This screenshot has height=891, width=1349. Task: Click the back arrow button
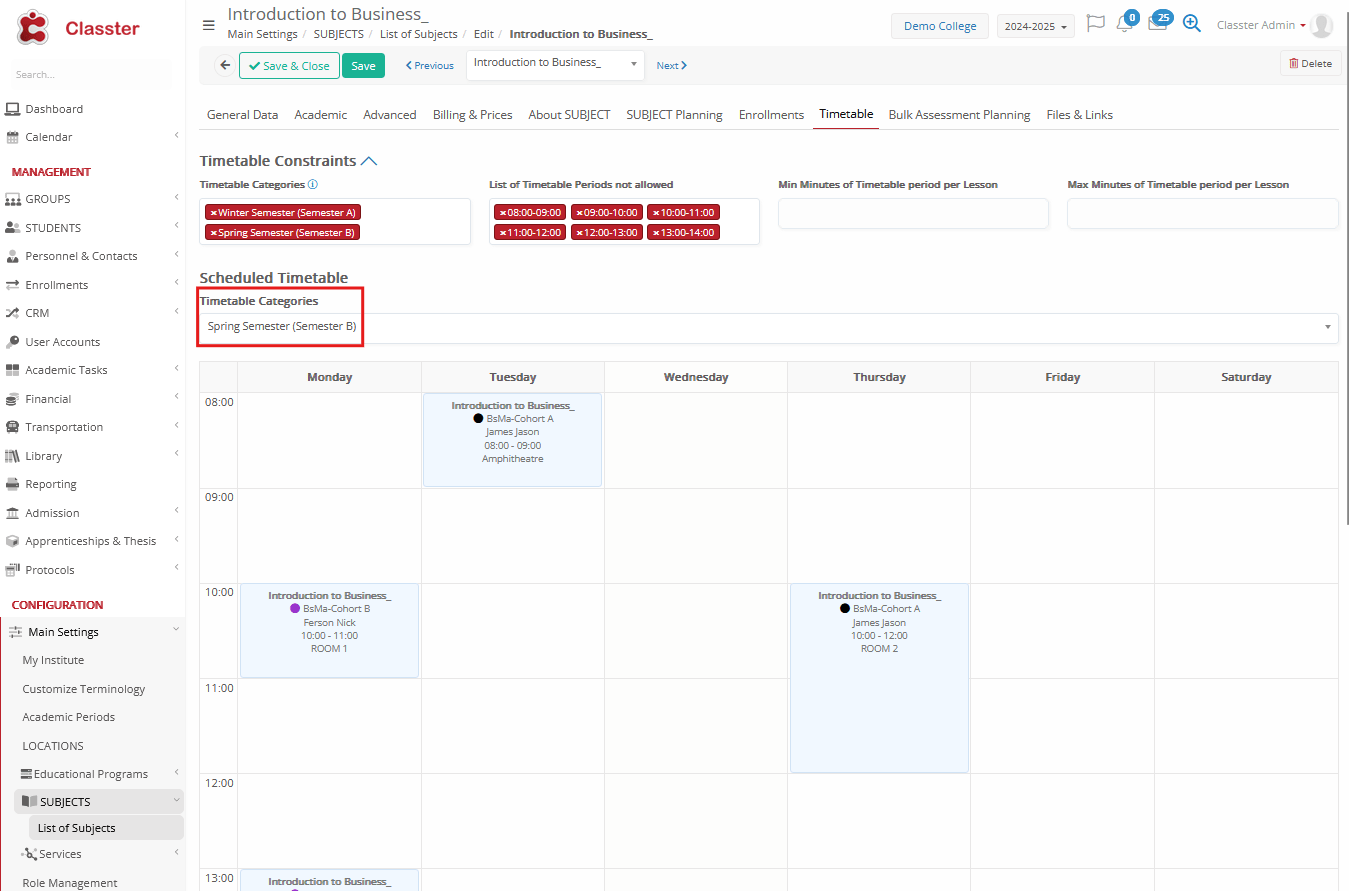pos(225,65)
